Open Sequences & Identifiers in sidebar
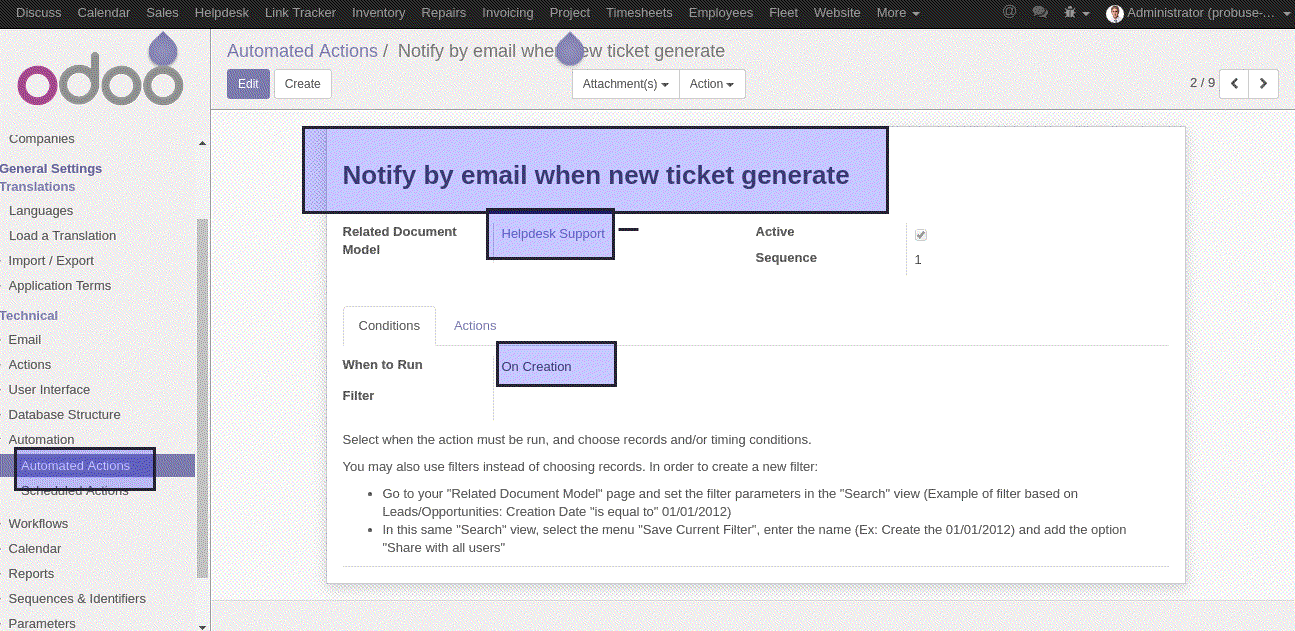The height and width of the screenshot is (631, 1295). (x=77, y=599)
